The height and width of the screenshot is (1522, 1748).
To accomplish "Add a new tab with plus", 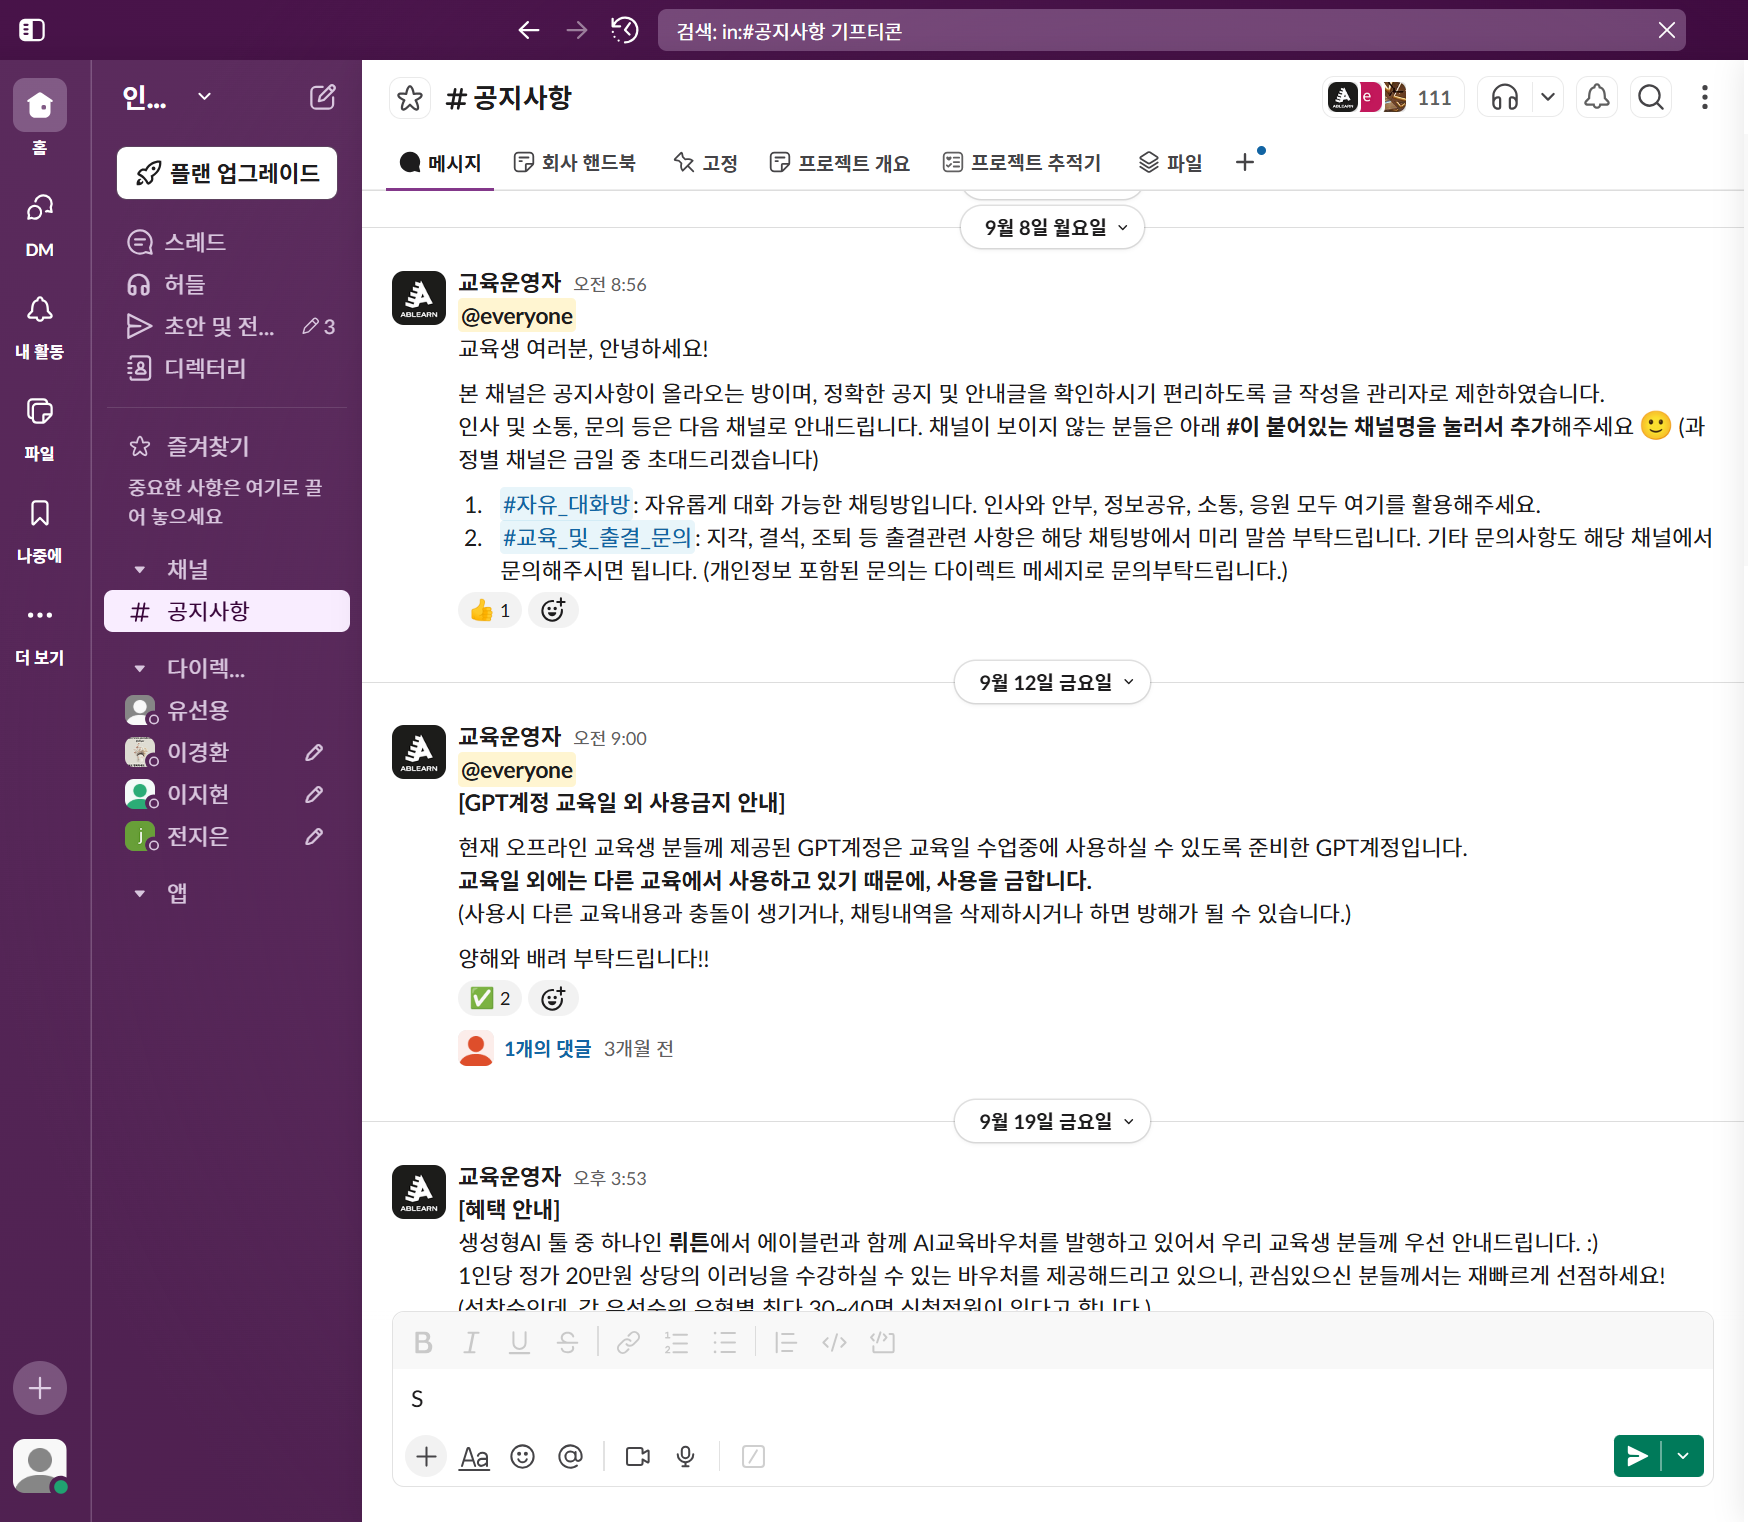I will 1245,162.
